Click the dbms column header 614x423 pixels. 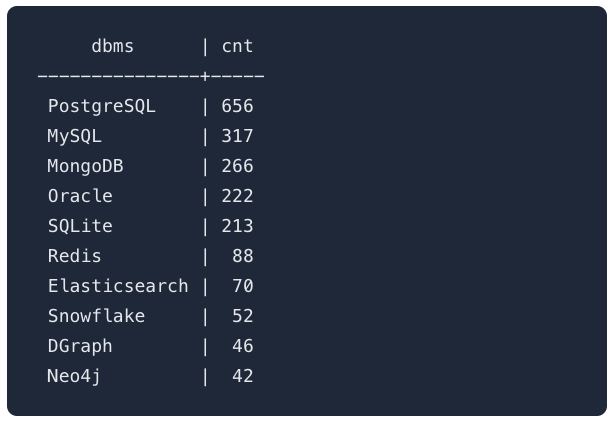pyautogui.click(x=112, y=46)
